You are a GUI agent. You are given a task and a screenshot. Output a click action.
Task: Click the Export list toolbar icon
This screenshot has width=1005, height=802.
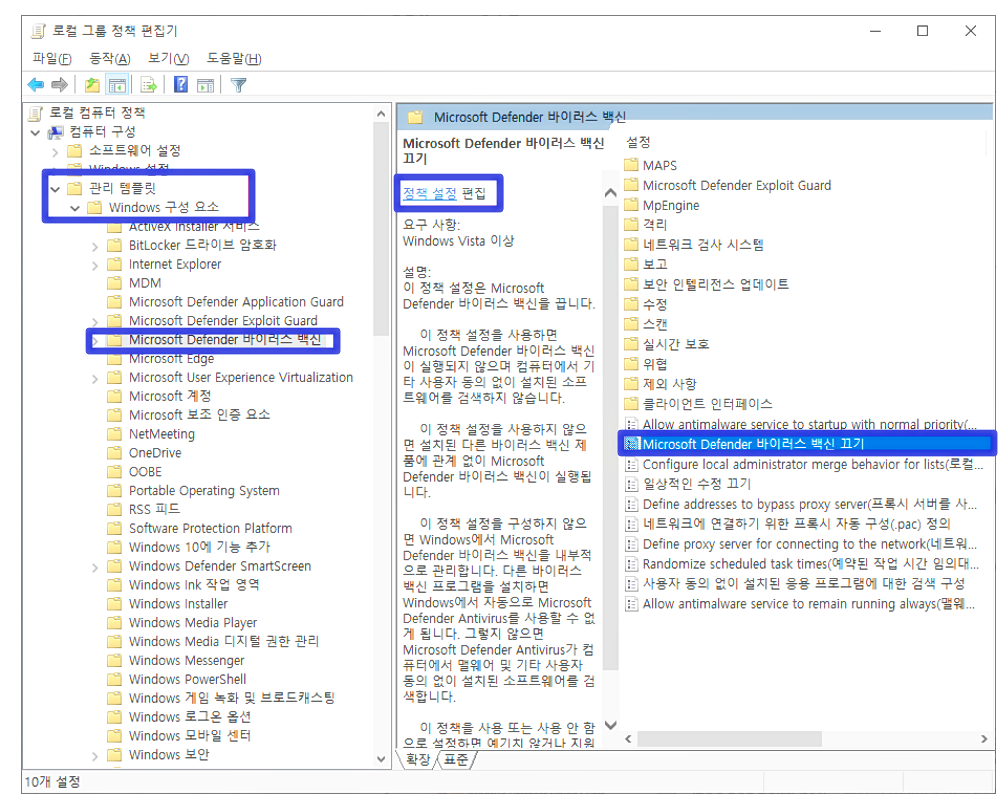click(x=149, y=85)
